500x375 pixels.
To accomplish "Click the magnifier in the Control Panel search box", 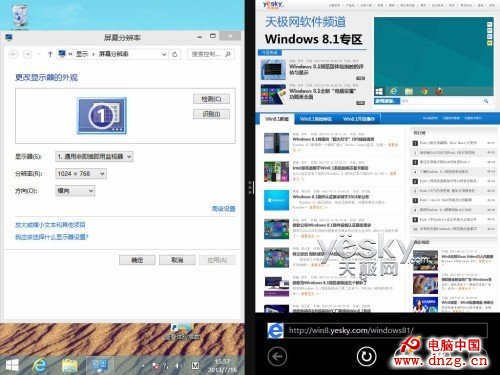I will tap(228, 54).
